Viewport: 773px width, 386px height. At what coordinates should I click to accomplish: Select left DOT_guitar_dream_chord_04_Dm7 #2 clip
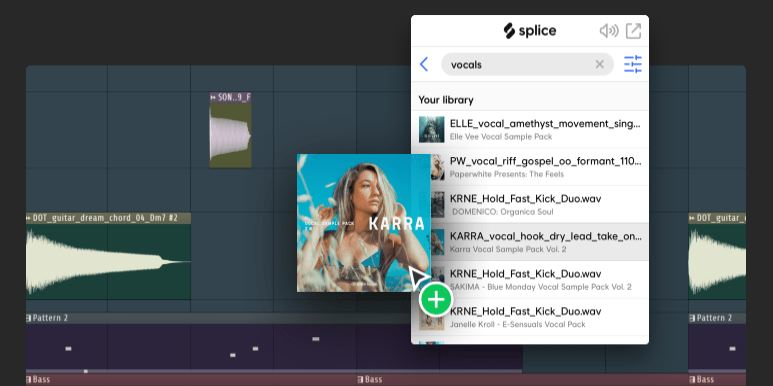click(x=108, y=256)
